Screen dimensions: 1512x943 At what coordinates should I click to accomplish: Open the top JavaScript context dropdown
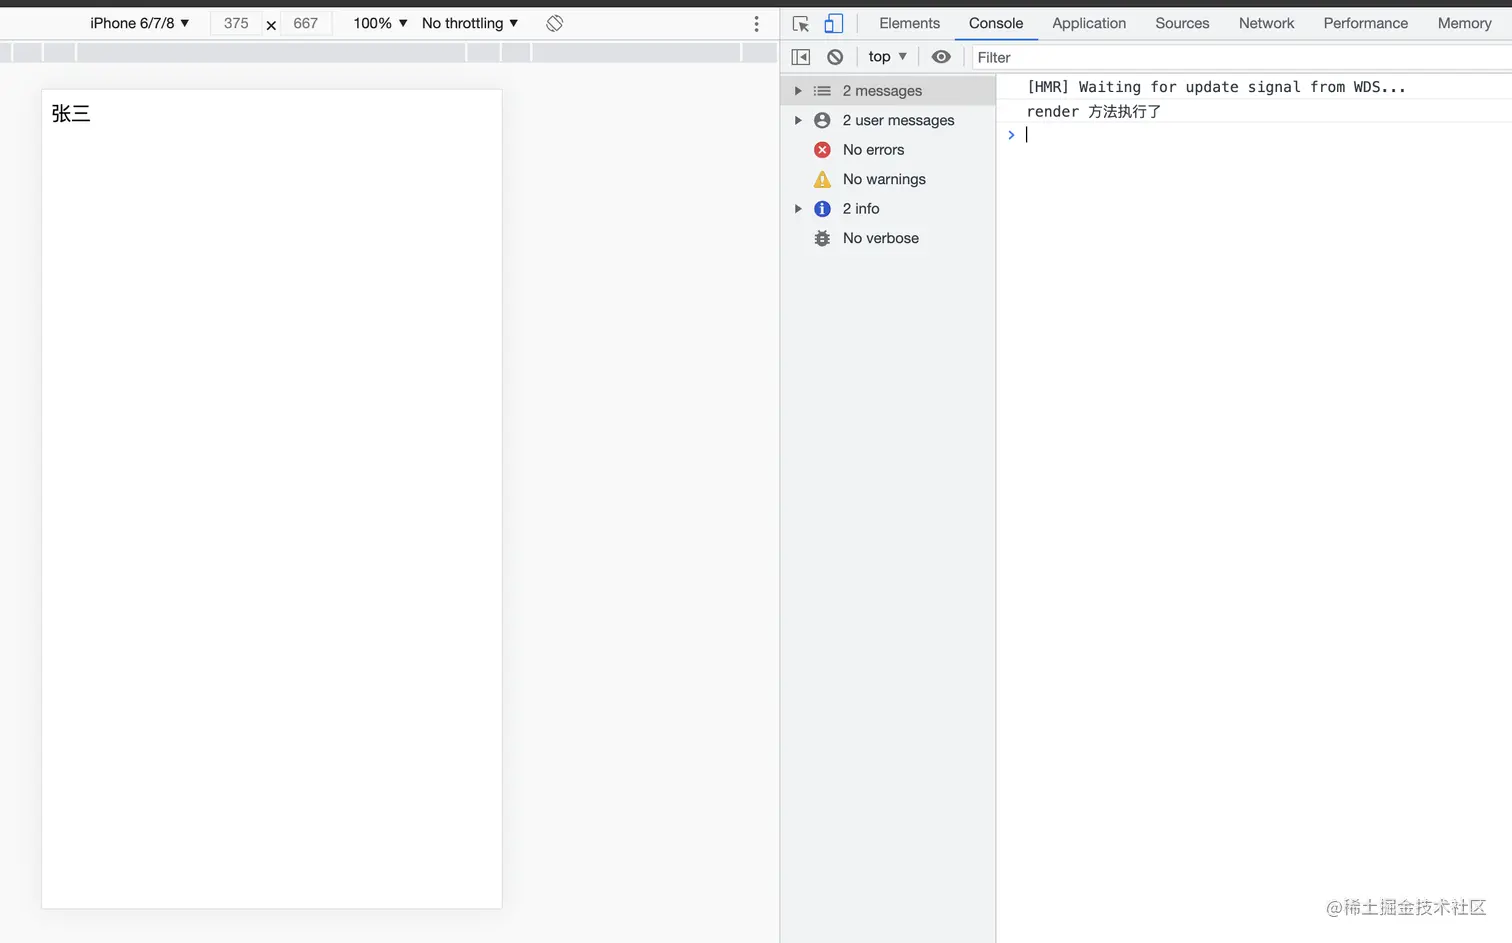[888, 57]
